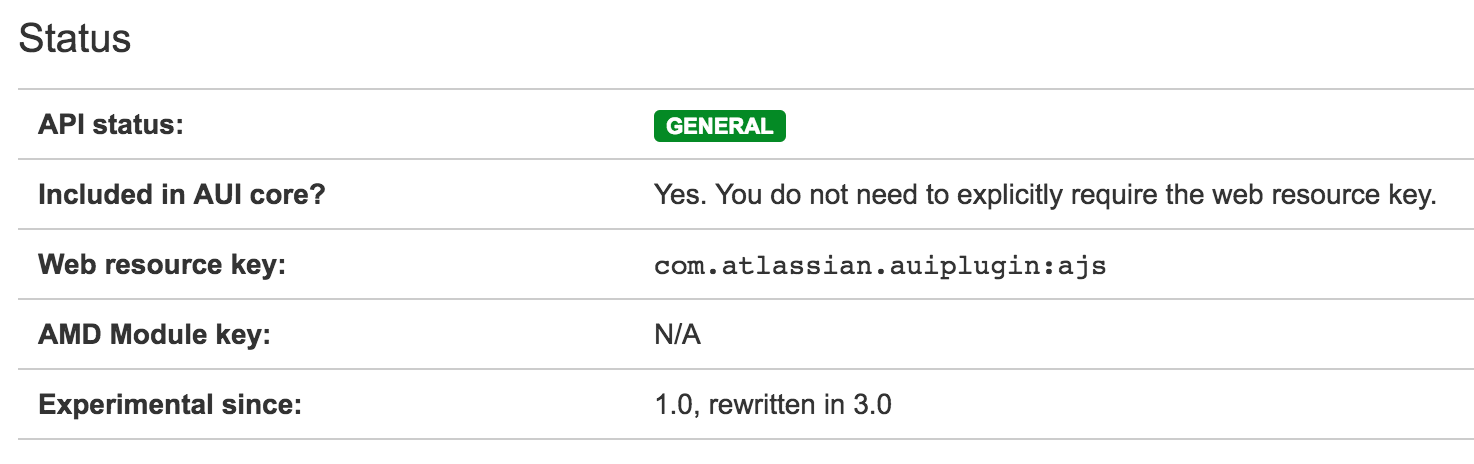Select the 'API status:' row label
Image resolution: width=1474 pixels, height=464 pixels.
click(111, 126)
